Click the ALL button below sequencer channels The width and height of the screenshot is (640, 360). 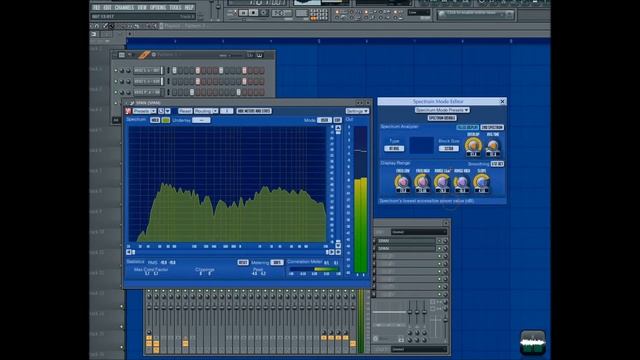(116, 120)
